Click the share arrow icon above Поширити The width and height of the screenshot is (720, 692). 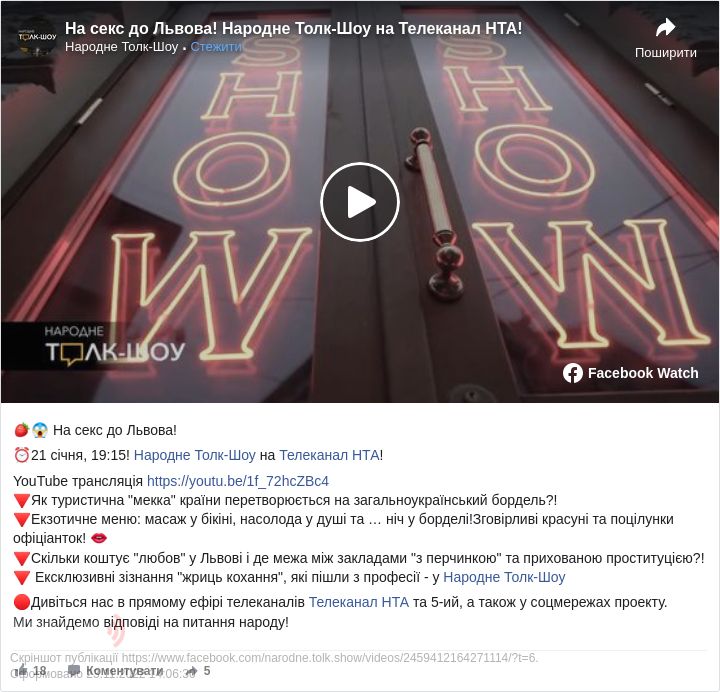point(665,28)
